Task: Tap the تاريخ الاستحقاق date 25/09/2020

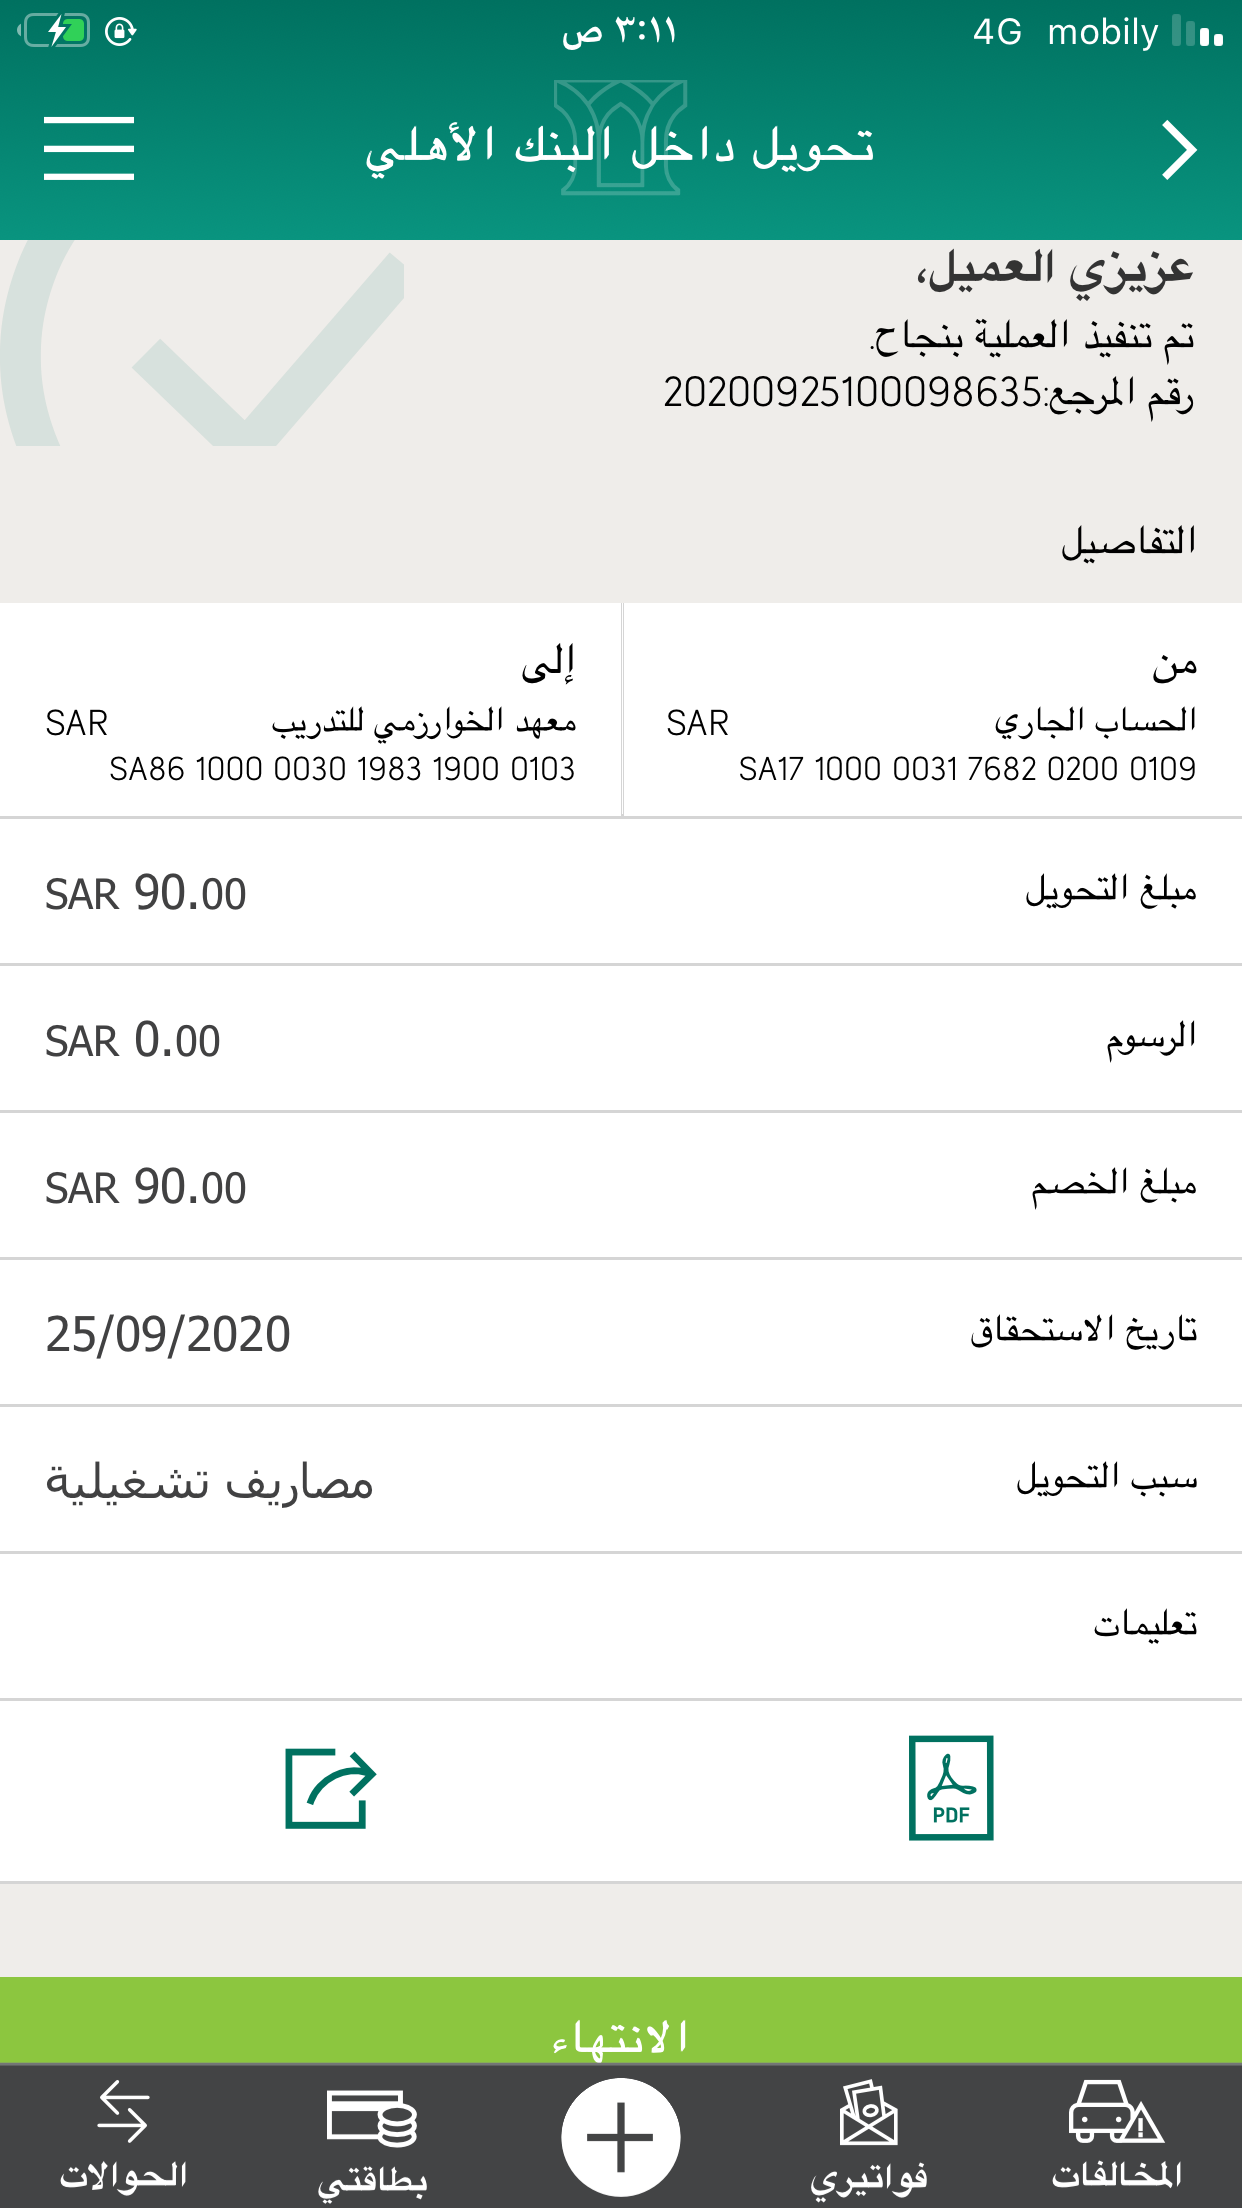Action: click(168, 1334)
